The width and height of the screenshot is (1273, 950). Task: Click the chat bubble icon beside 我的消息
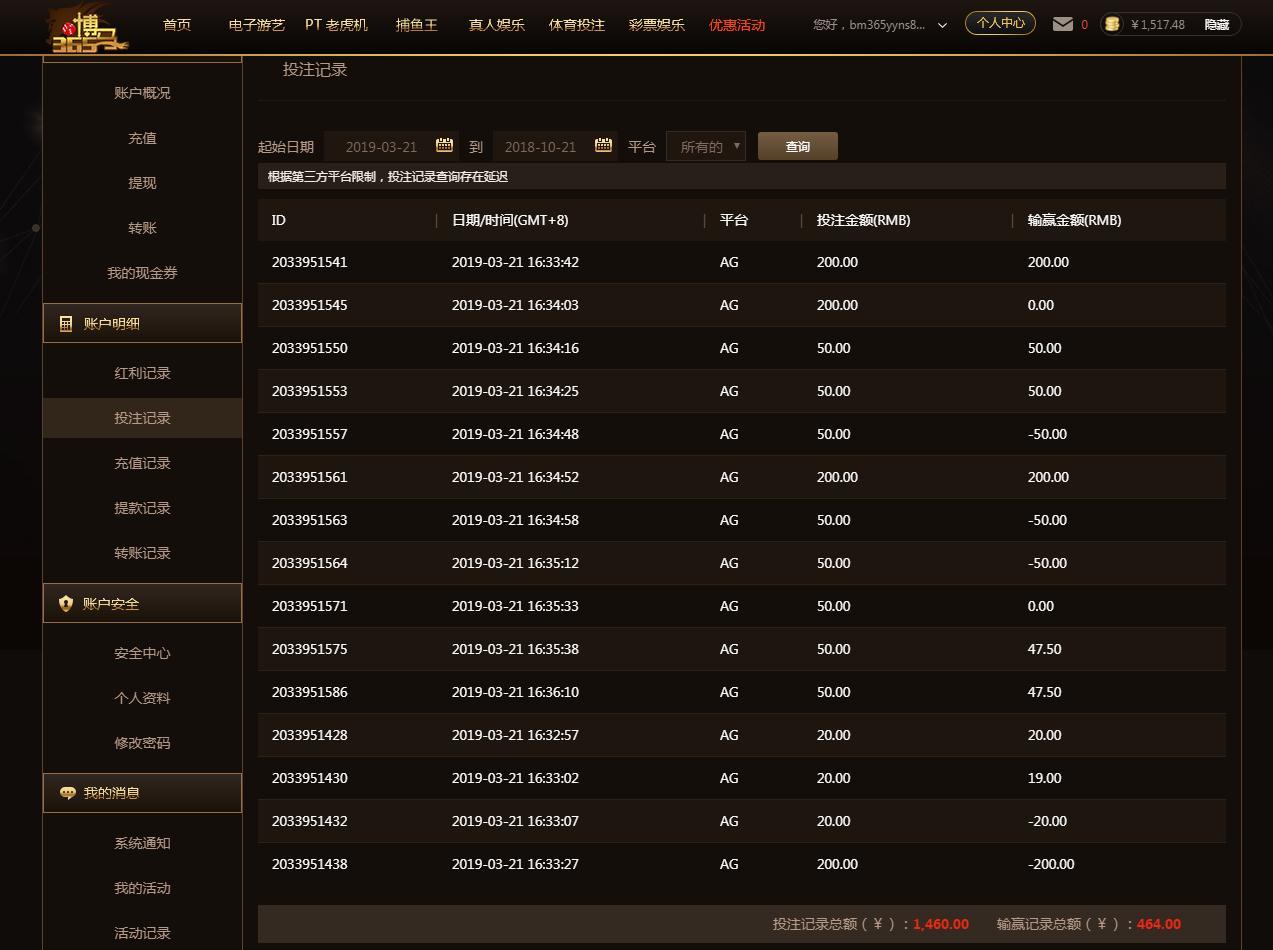(x=67, y=793)
